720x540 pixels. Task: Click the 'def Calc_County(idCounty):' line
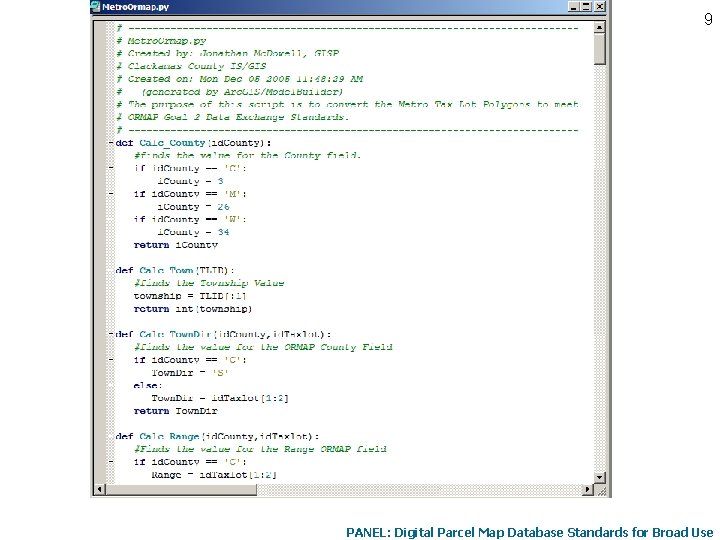(x=193, y=143)
